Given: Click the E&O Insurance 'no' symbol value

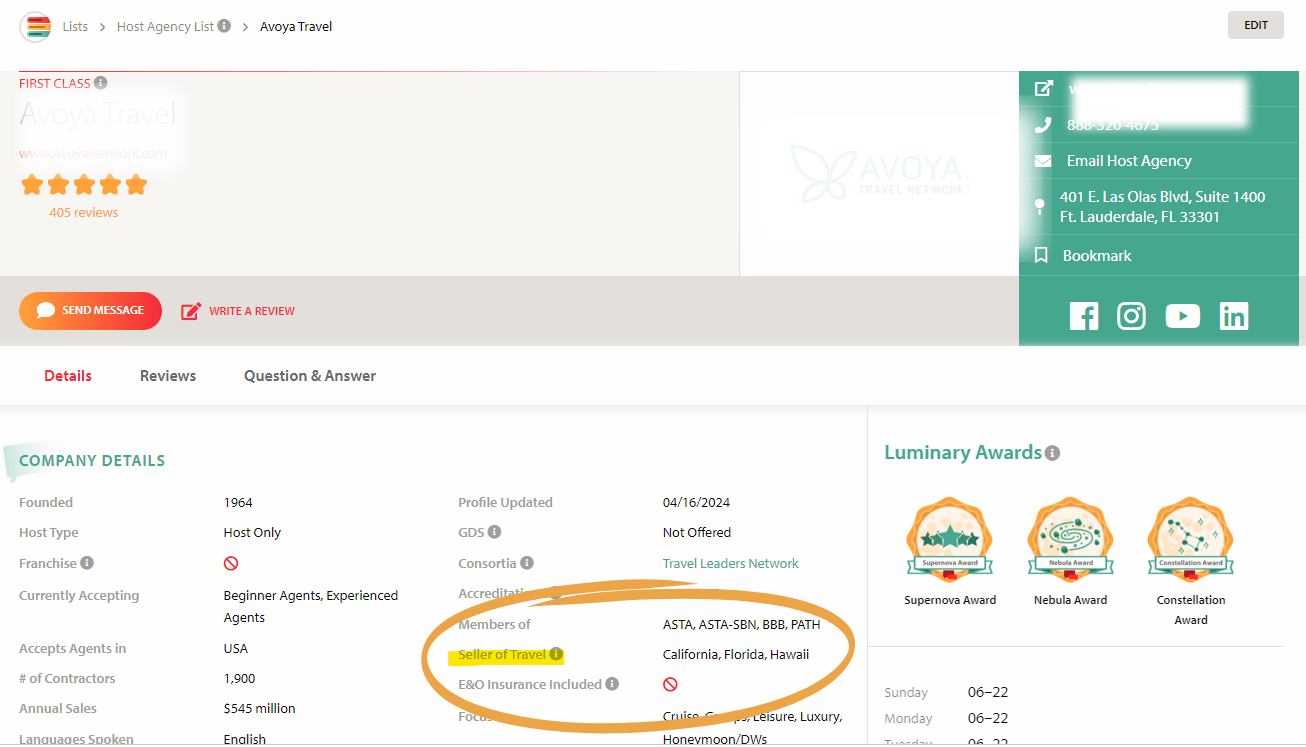Looking at the screenshot, I should click(670, 685).
